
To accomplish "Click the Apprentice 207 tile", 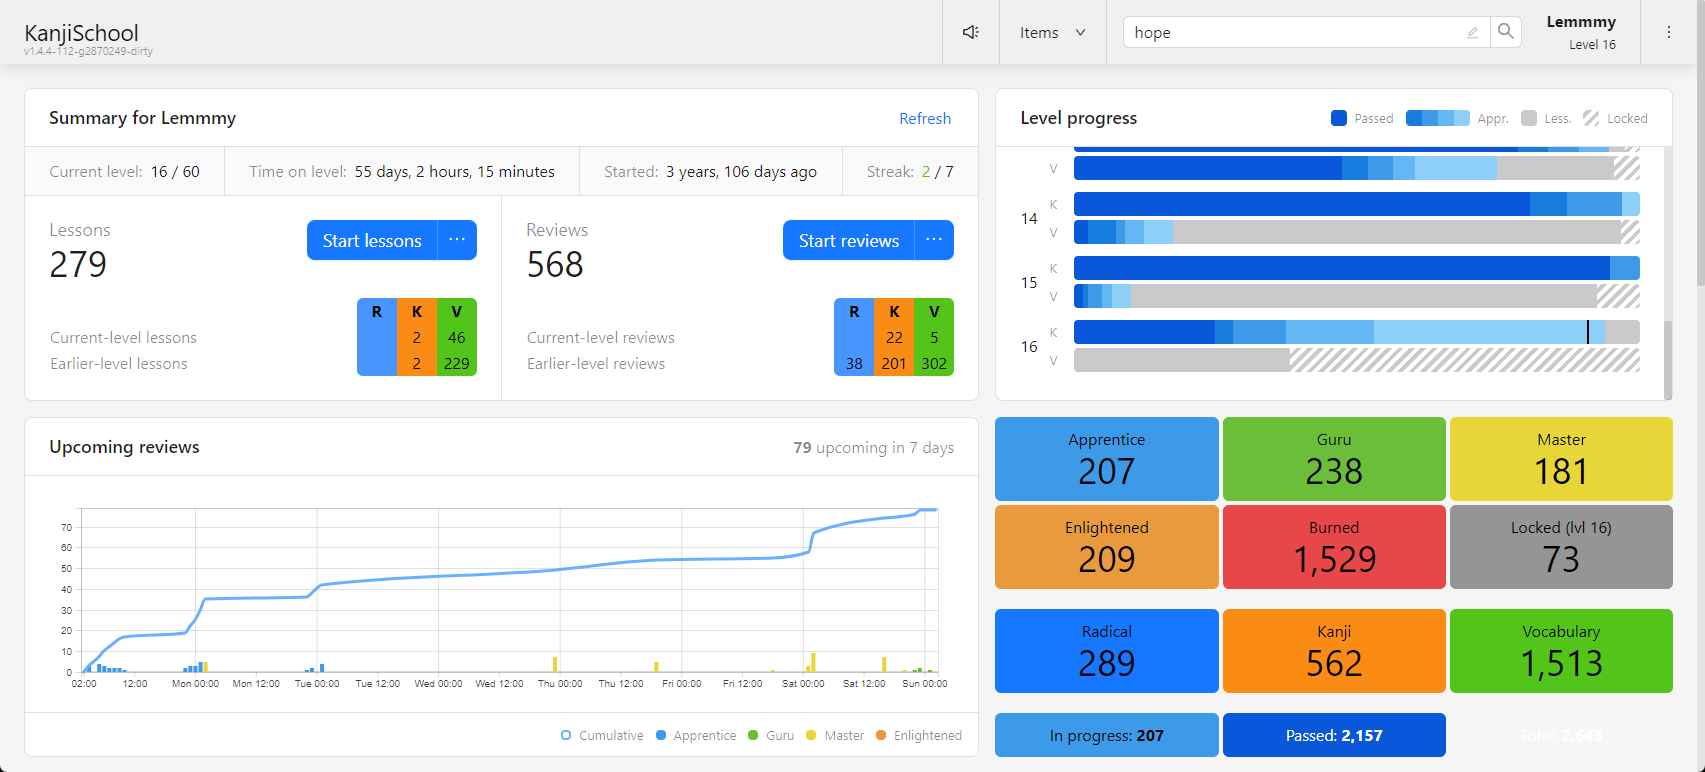I will point(1107,459).
